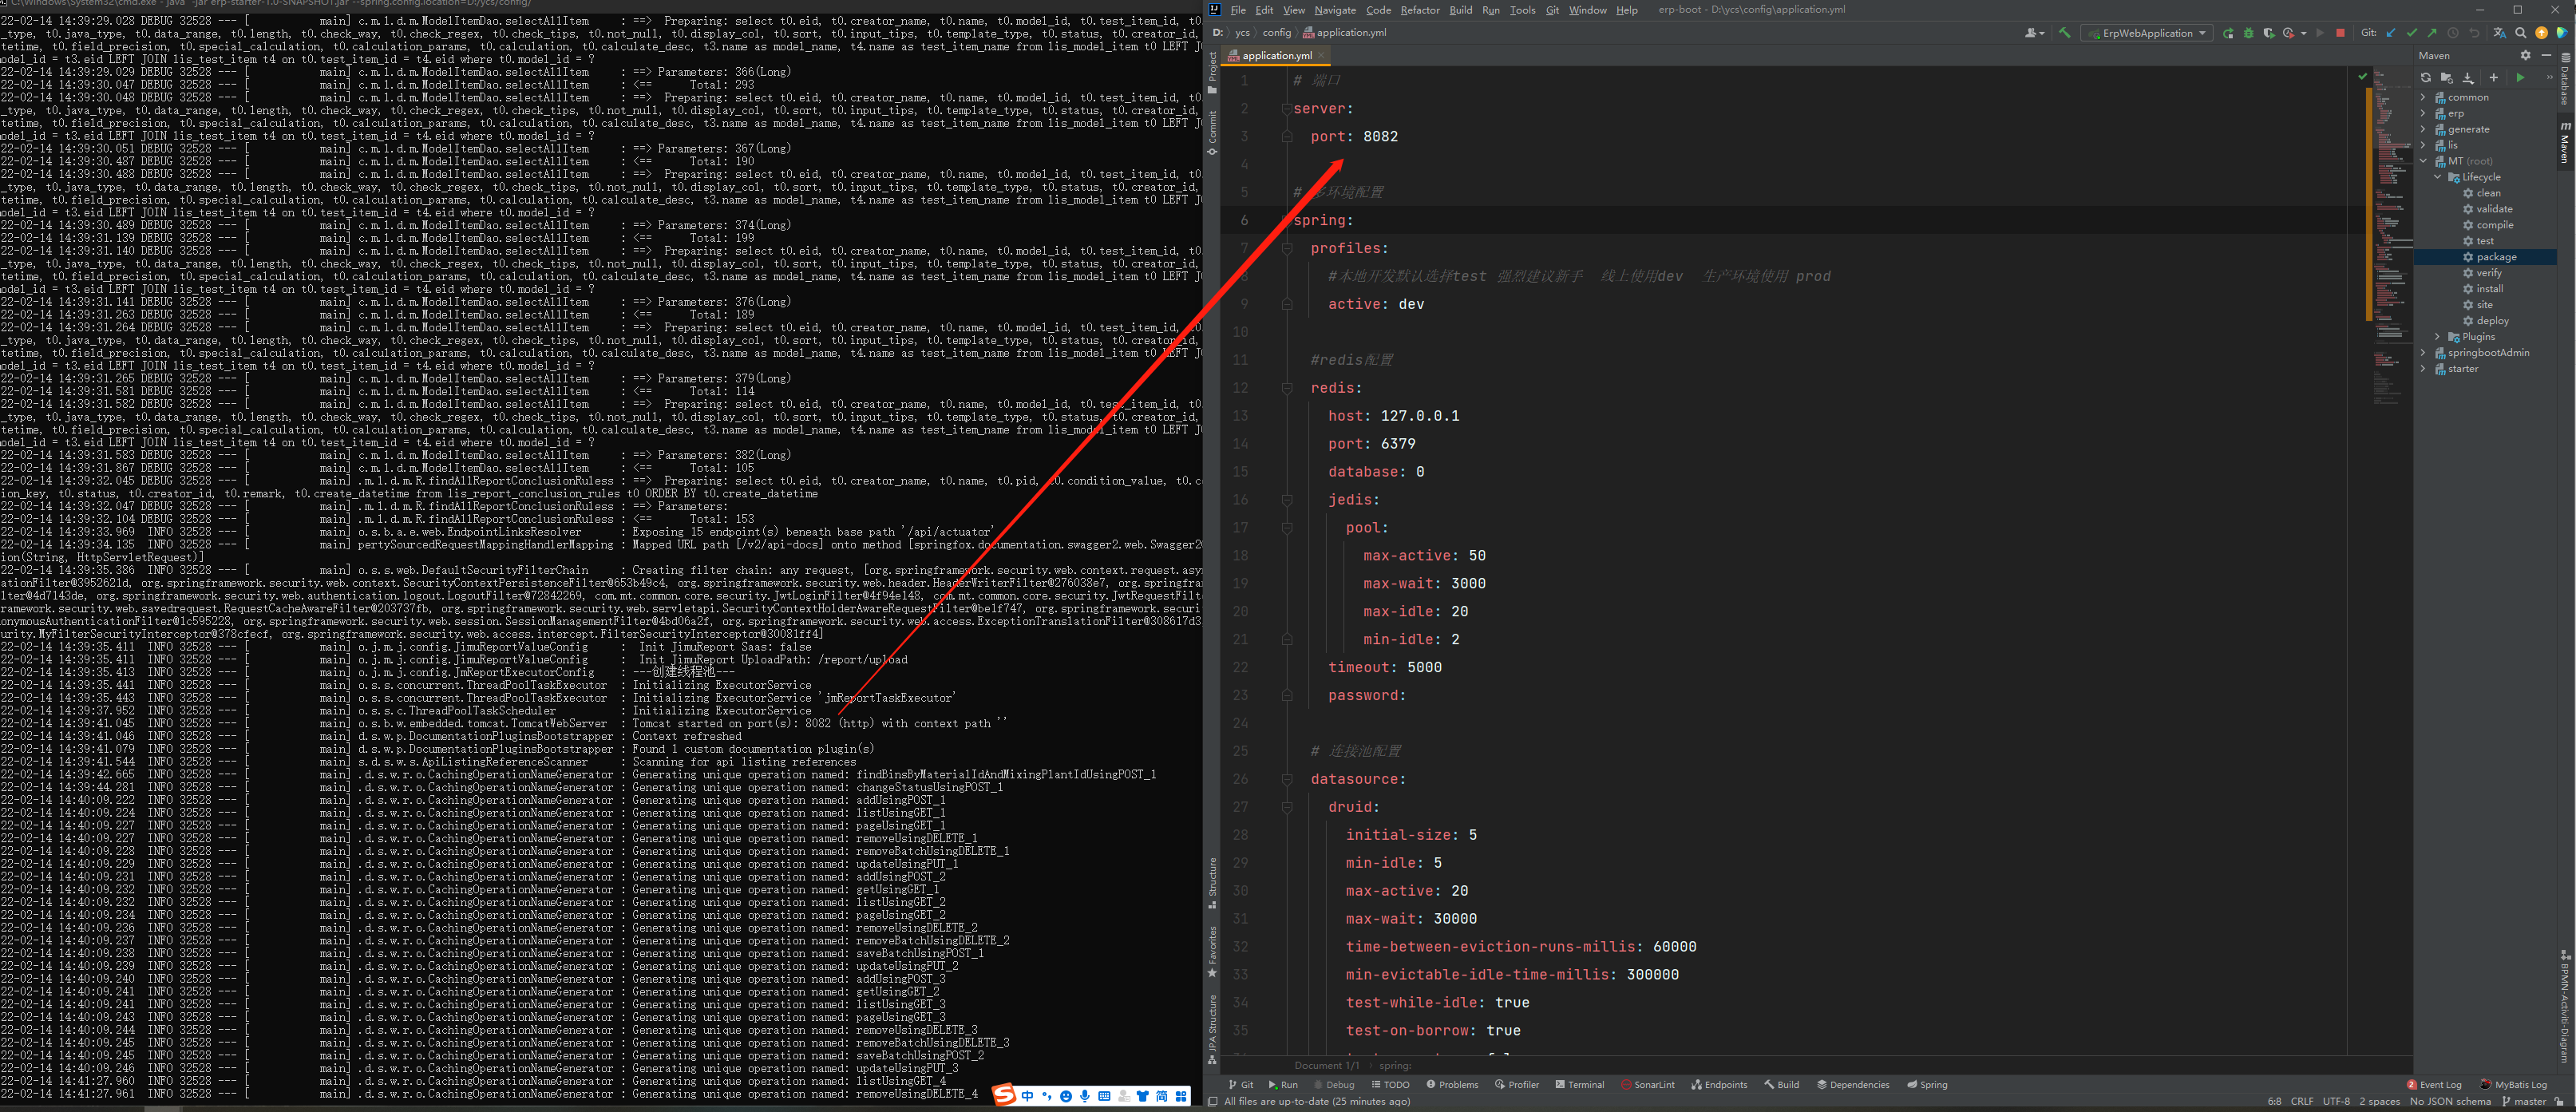Click Maven Download Sources icon

2467,77
